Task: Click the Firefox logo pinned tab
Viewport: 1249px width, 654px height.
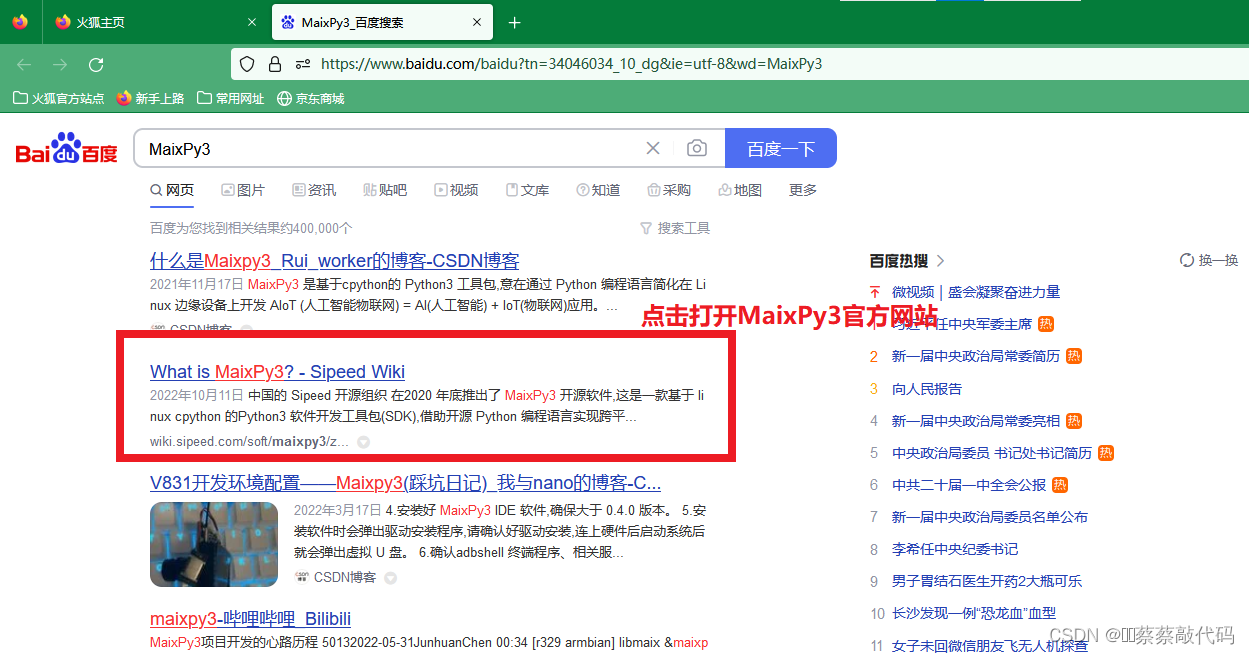Action: pyautogui.click(x=20, y=22)
